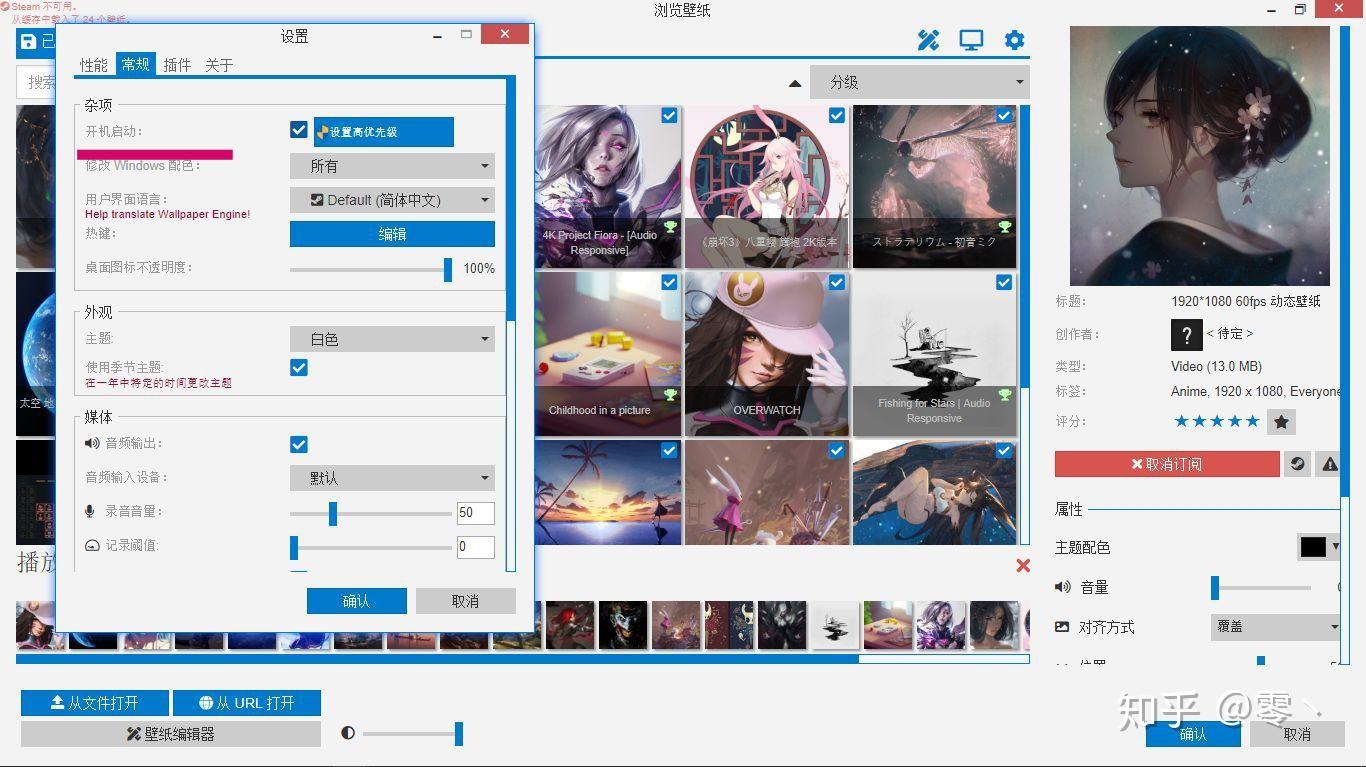Open the 插件 tab of the settings dialog
The image size is (1366, 767).
click(x=176, y=64)
